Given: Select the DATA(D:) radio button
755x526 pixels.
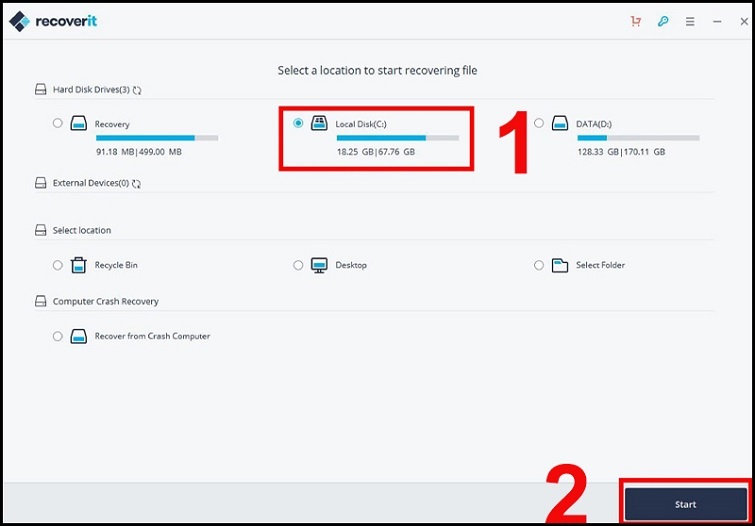Looking at the screenshot, I should pos(539,123).
